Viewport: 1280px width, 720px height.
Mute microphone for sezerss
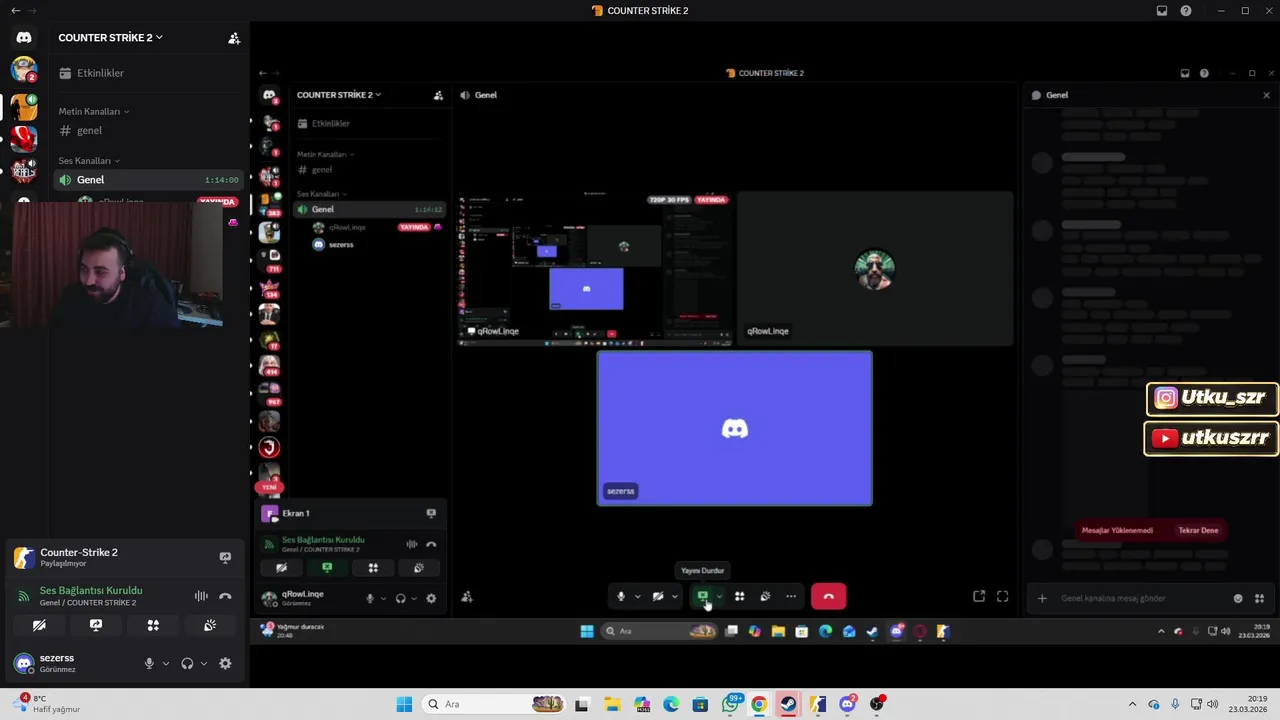coord(149,663)
